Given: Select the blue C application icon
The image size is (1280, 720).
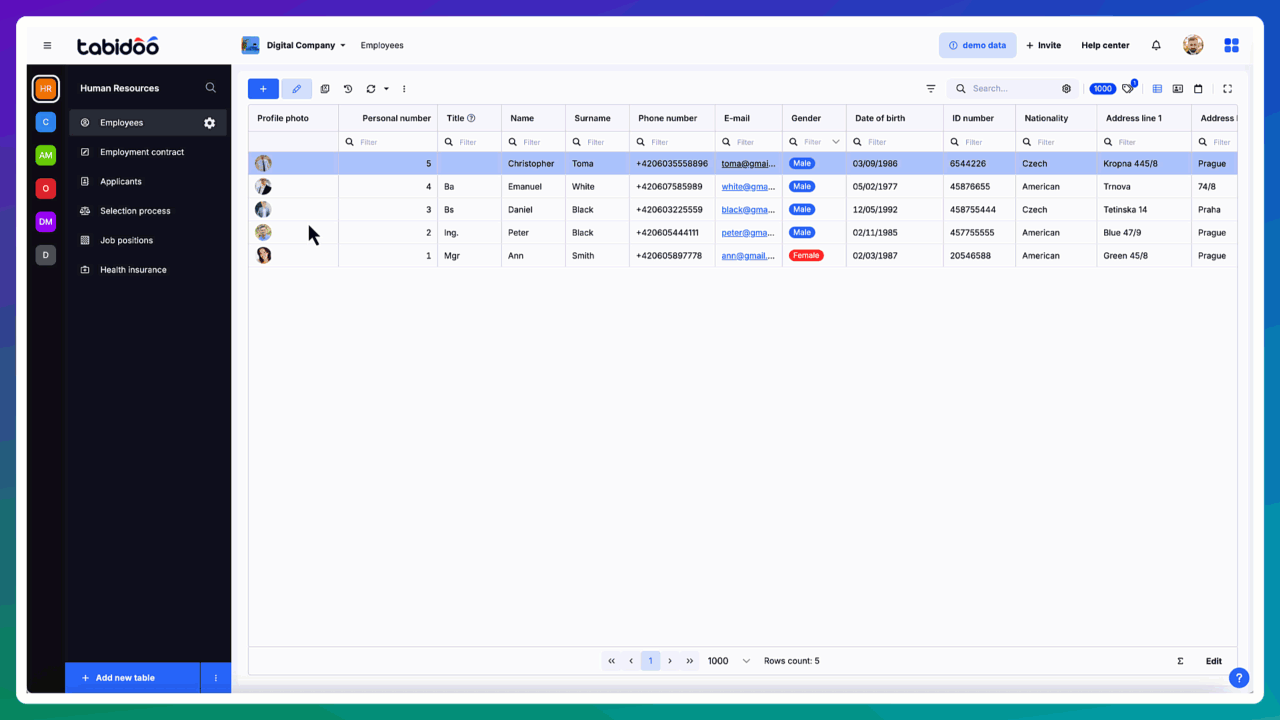Looking at the screenshot, I should pos(45,122).
